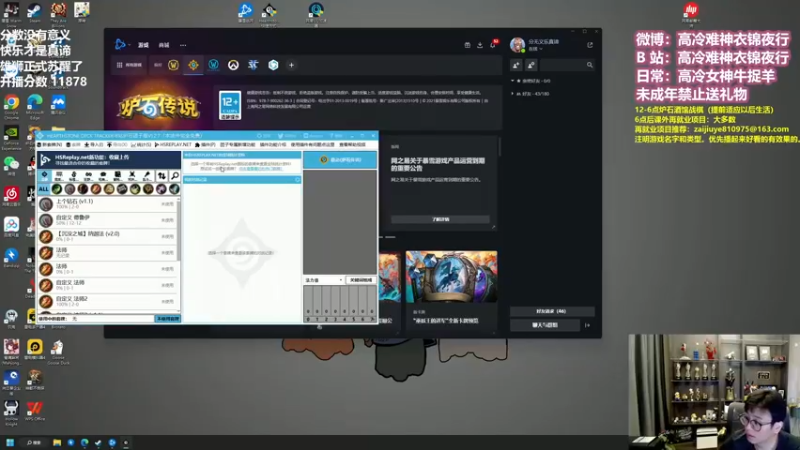Viewport: 800px width, 450px height.
Task: Filter decks by the green Demon Hunter class icon
Action: 57,189
